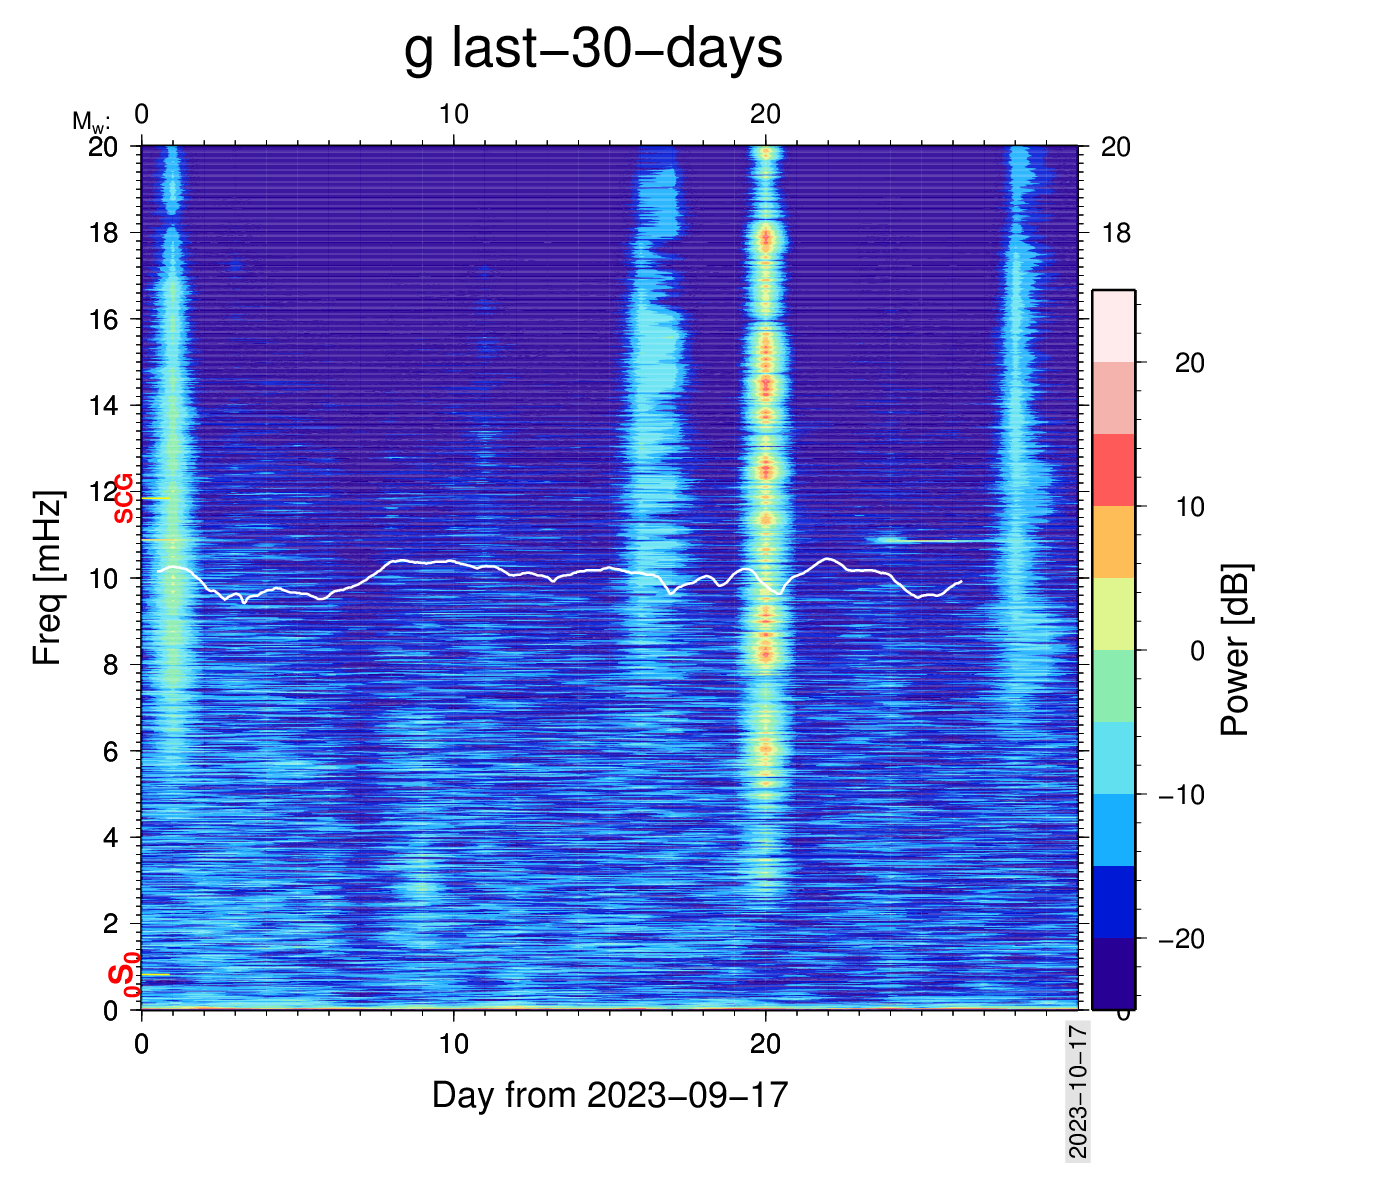Screen dimensions: 1400x1190
Task: Select the green colorbar swatch below 0 dB
Action: coord(1113,686)
